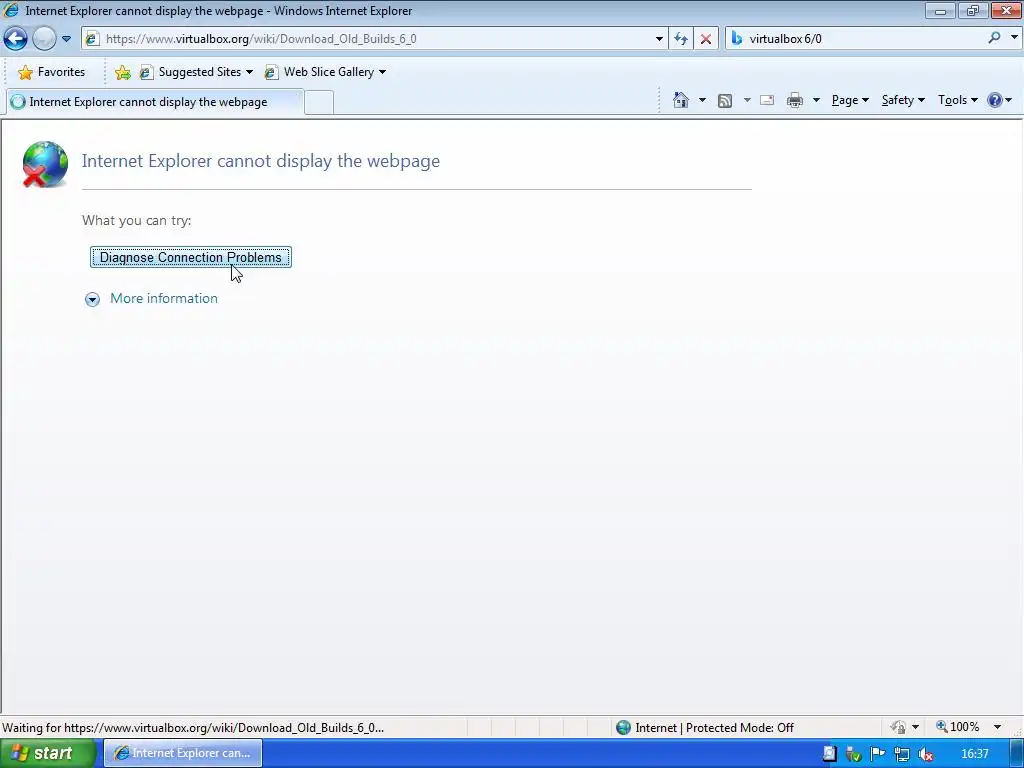Click the Add to Favorites Bar icon
This screenshot has height=768, width=1024.
pyautogui.click(x=122, y=72)
